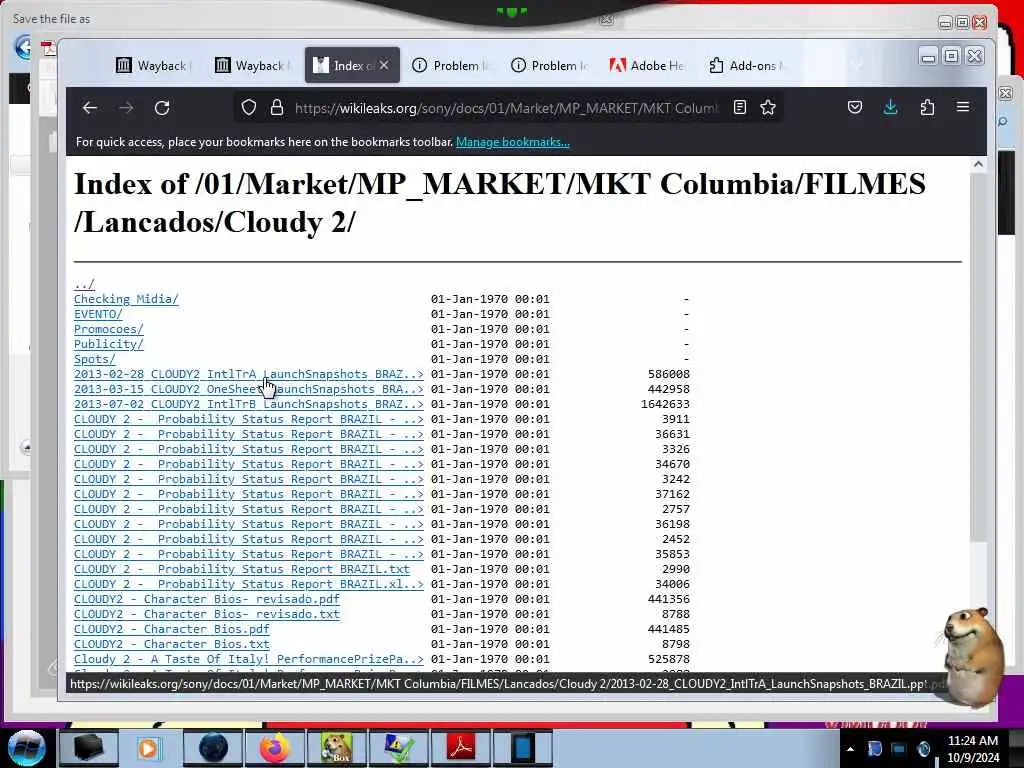
Task: Click the file size 586008
Action: [669, 374]
